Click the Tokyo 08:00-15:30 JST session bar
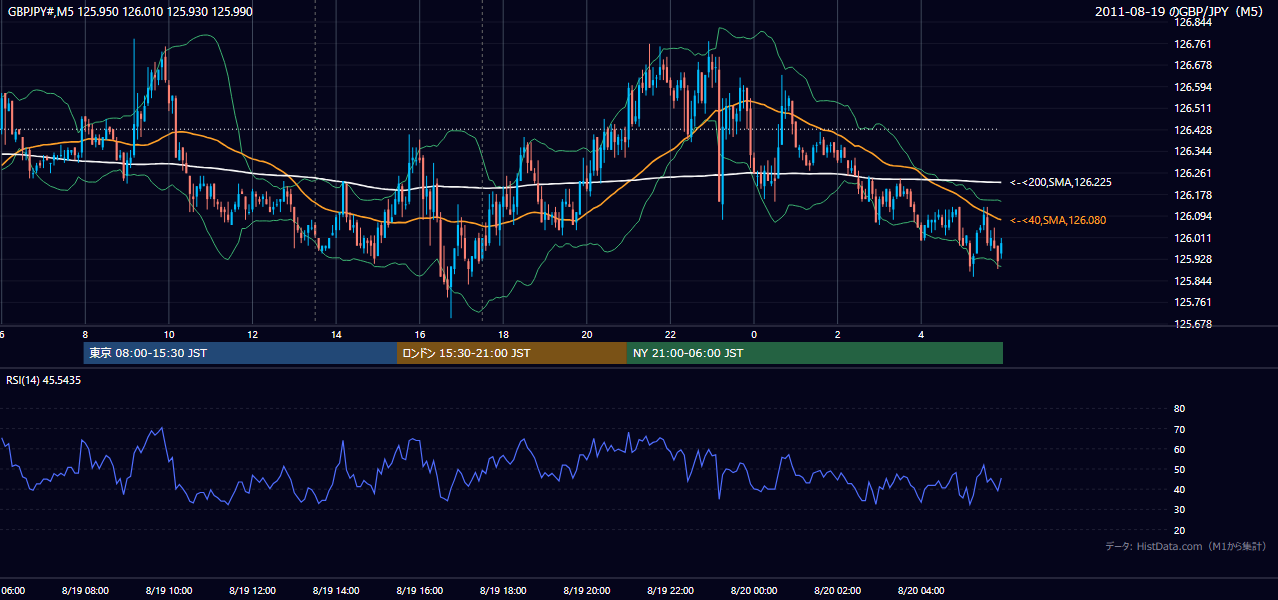 click(240, 353)
